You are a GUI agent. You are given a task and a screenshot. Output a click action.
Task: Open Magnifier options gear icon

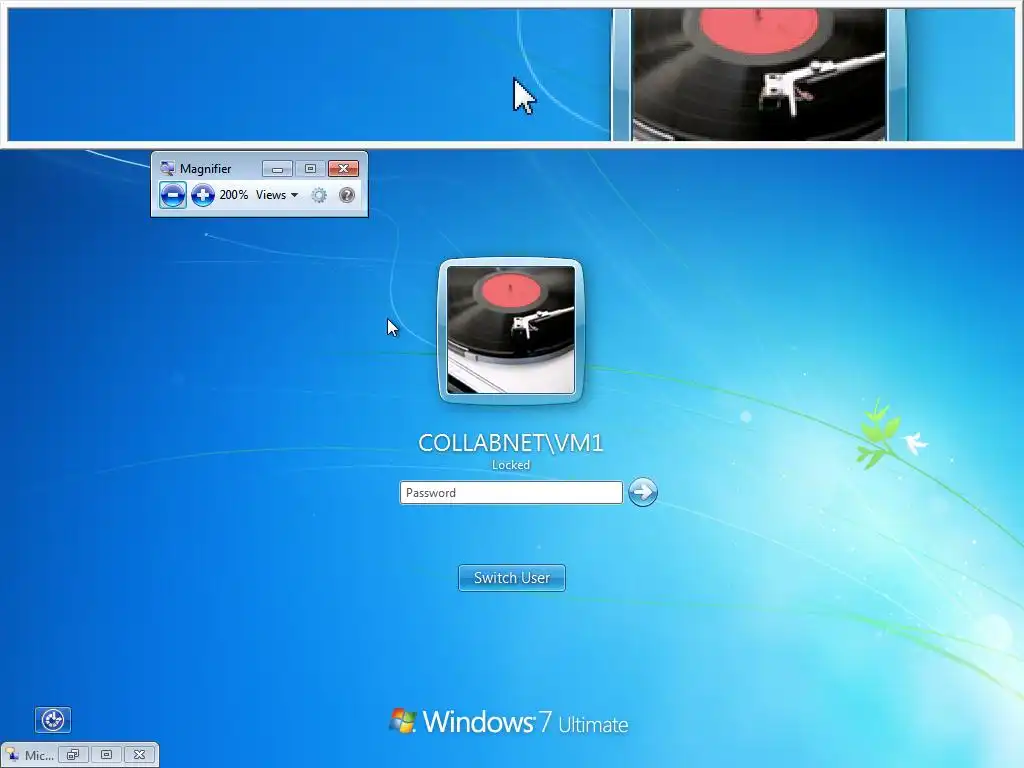[319, 195]
